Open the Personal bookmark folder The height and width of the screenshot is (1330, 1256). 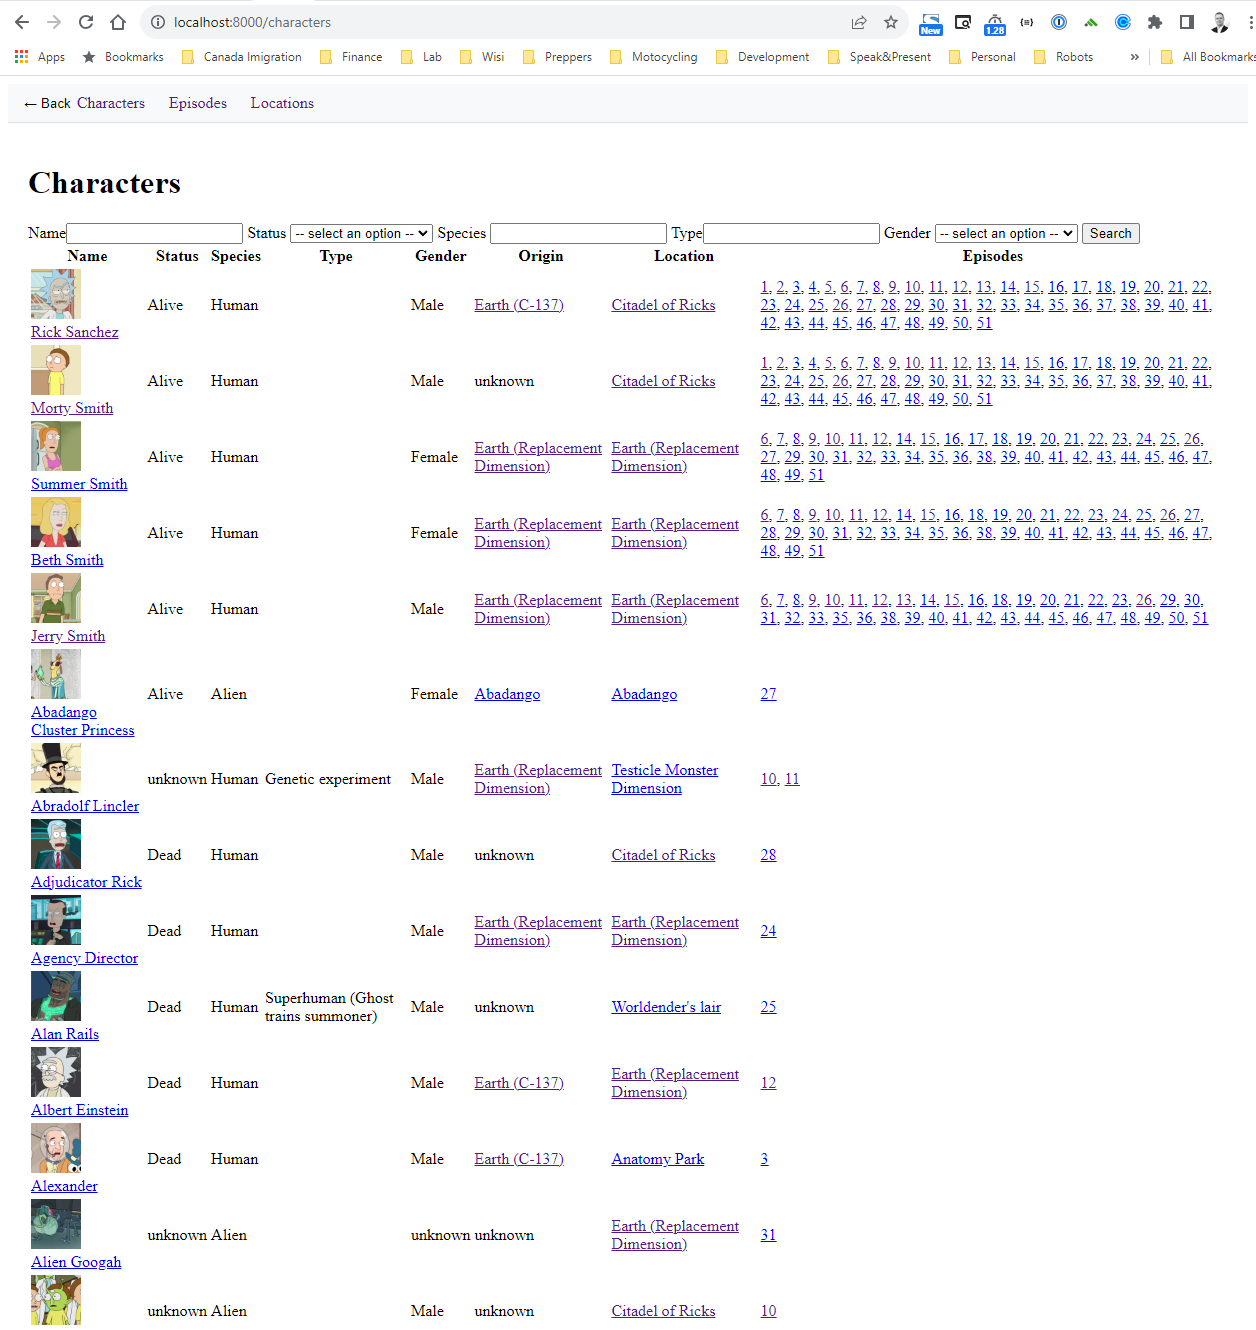[x=982, y=57]
